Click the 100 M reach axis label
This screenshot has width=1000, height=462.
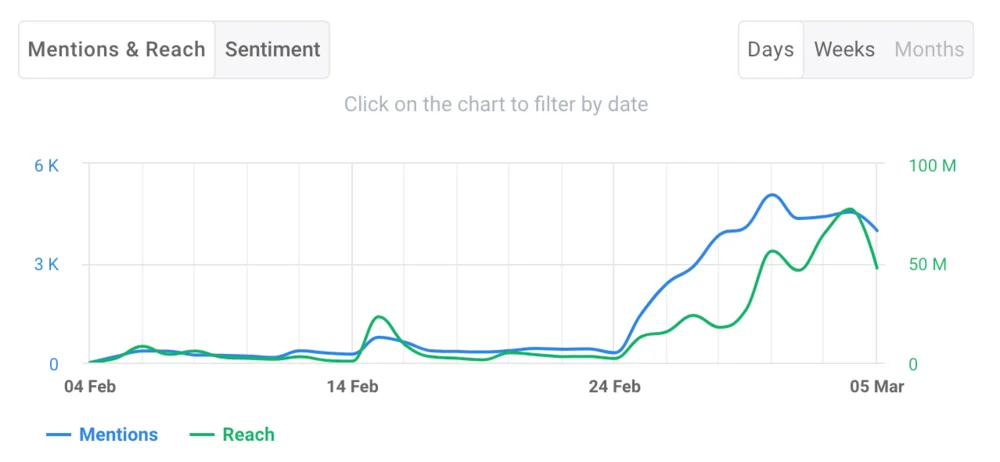[x=932, y=166]
